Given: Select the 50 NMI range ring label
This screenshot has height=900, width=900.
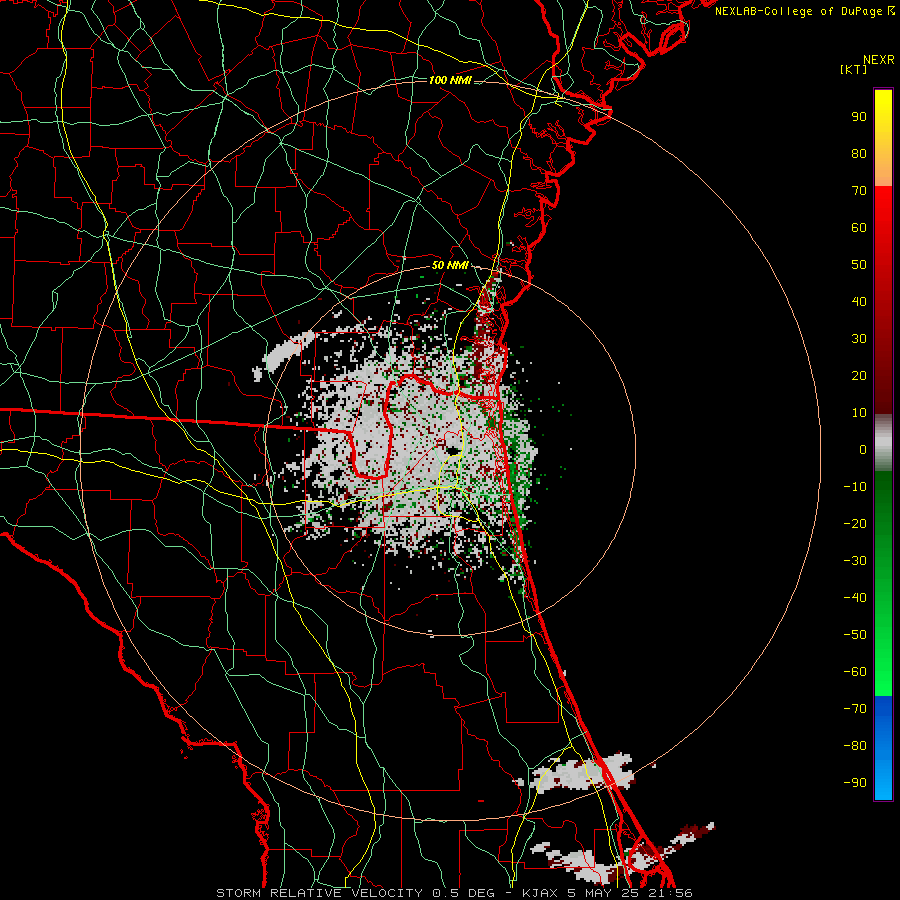Looking at the screenshot, I should [x=450, y=265].
